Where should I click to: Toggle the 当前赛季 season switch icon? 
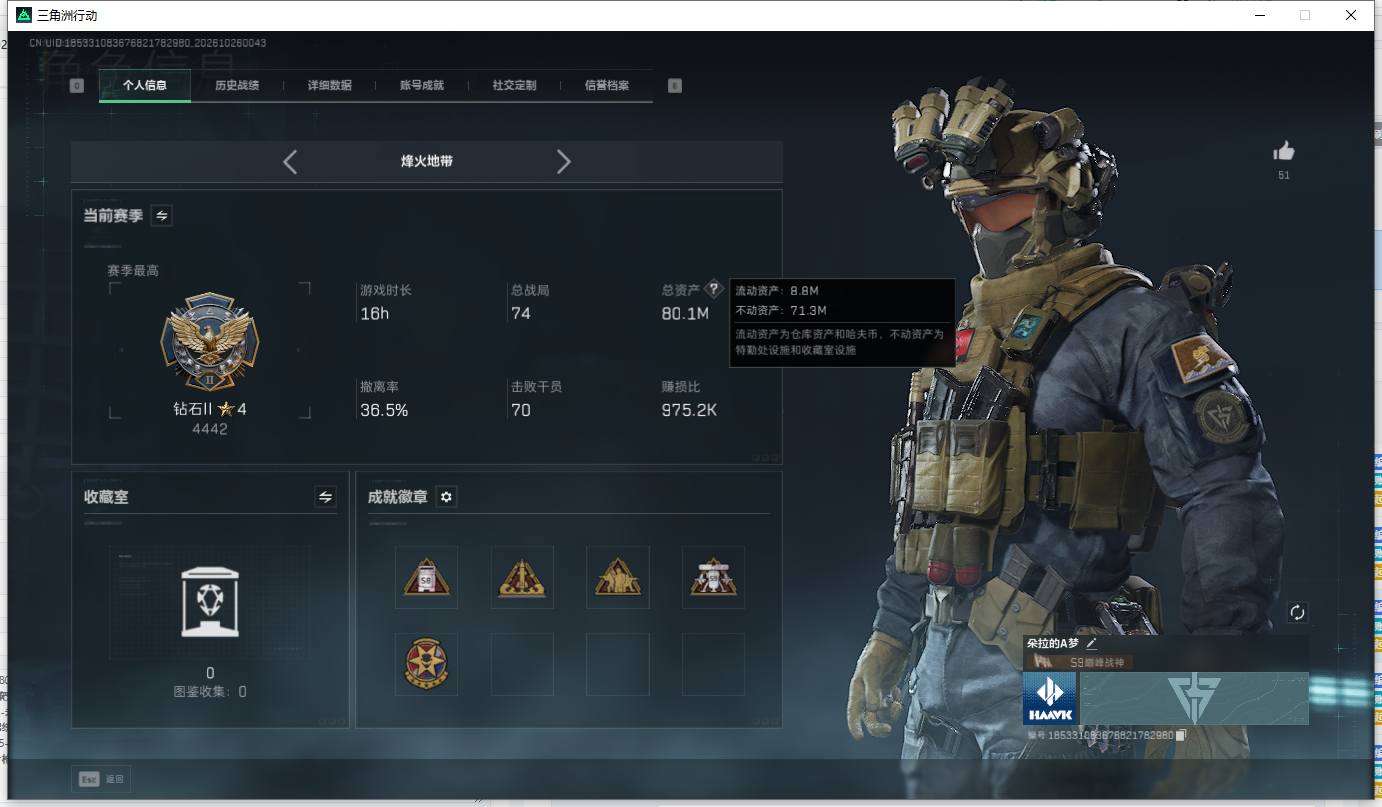(x=161, y=215)
